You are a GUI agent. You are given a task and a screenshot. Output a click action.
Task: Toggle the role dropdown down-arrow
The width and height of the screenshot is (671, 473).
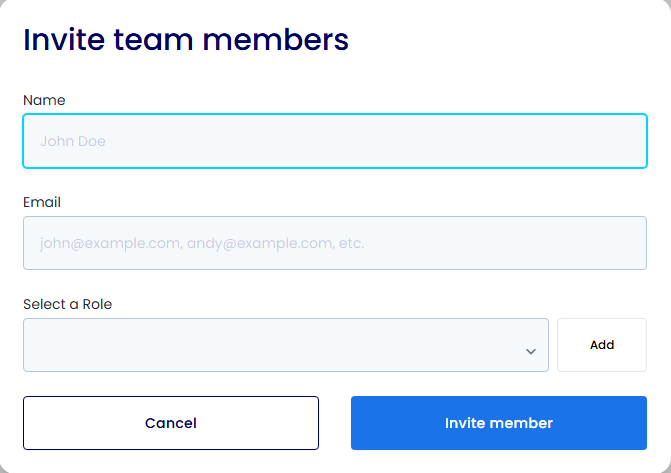(531, 351)
